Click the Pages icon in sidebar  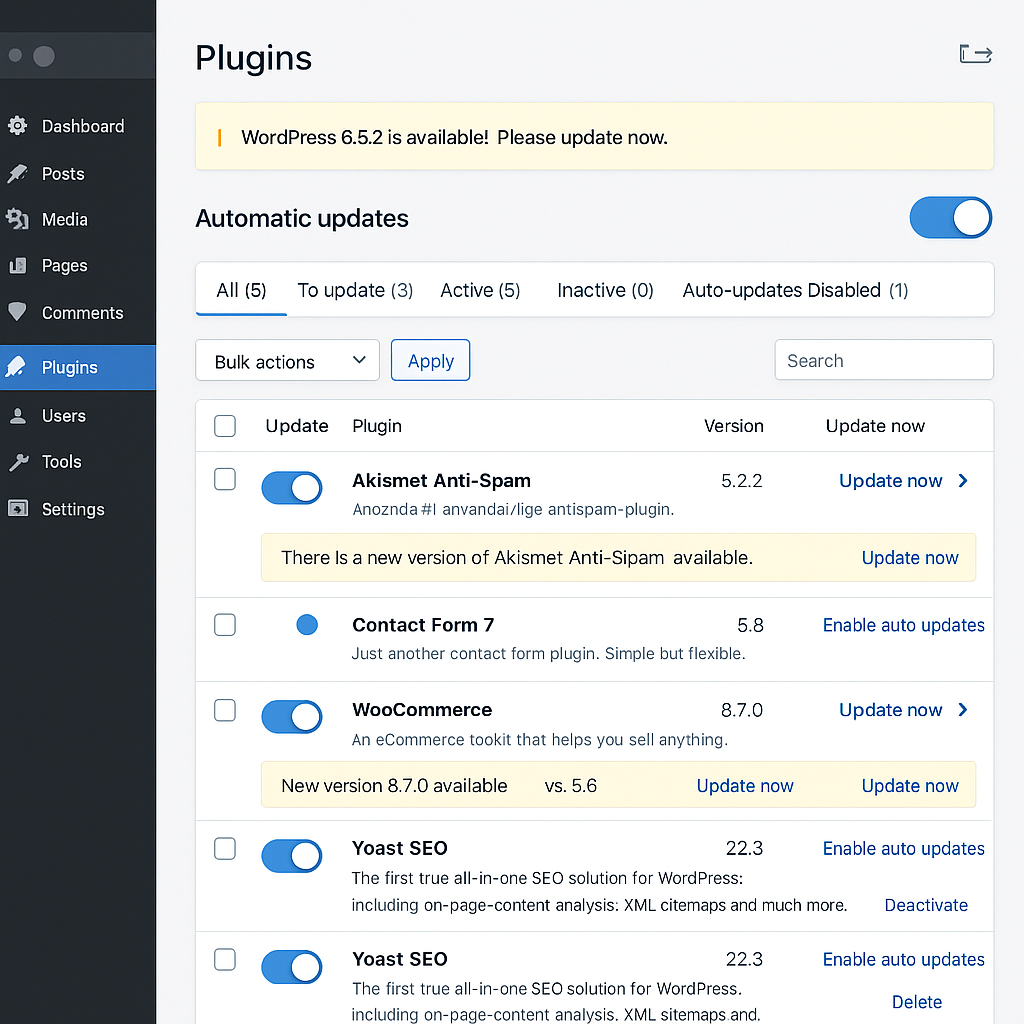pos(18,265)
